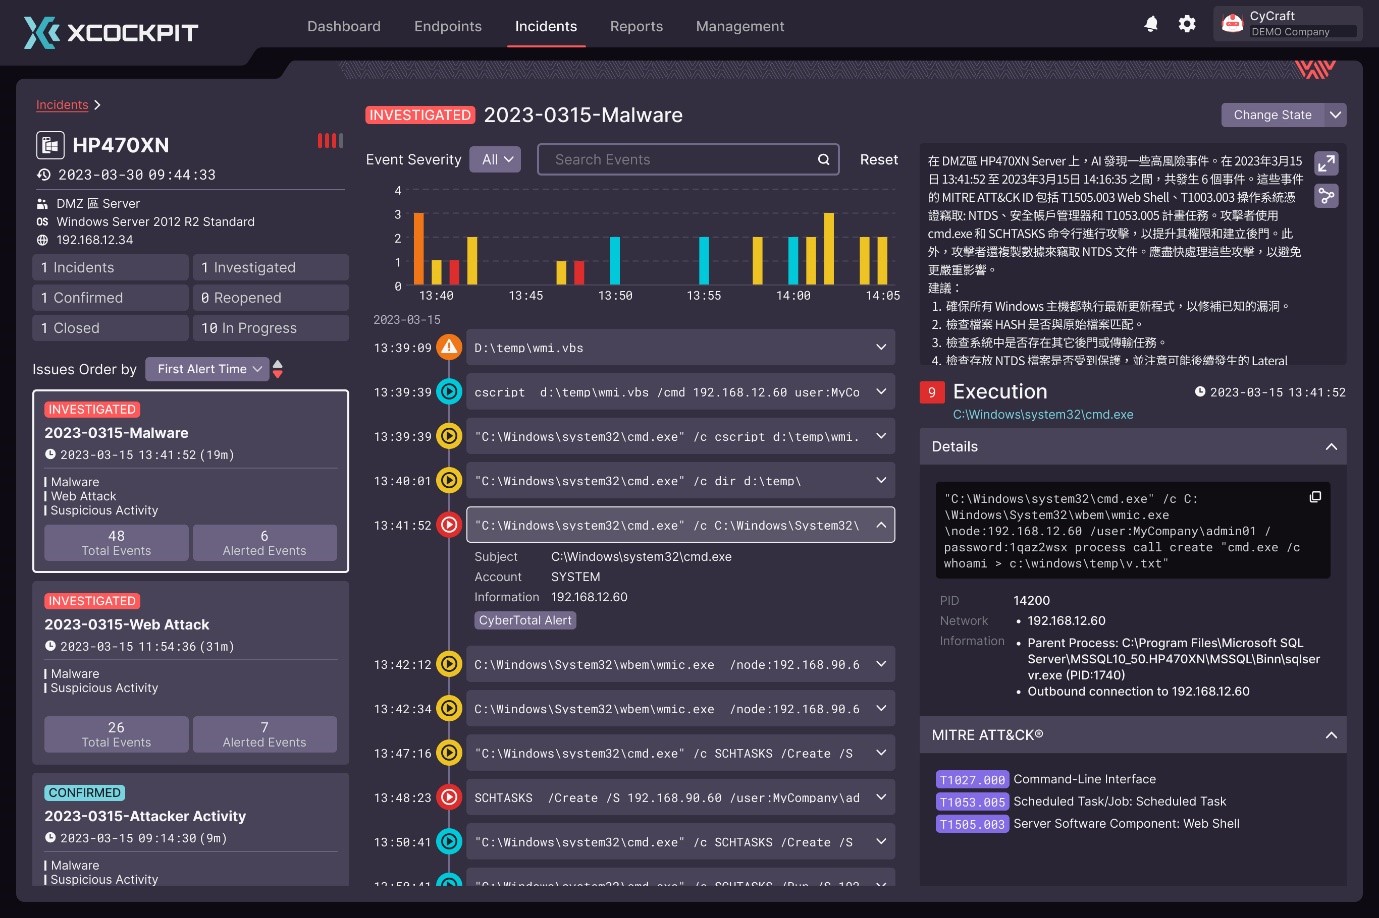Switch to the Endpoints tab
The image size is (1379, 918).
(448, 27)
